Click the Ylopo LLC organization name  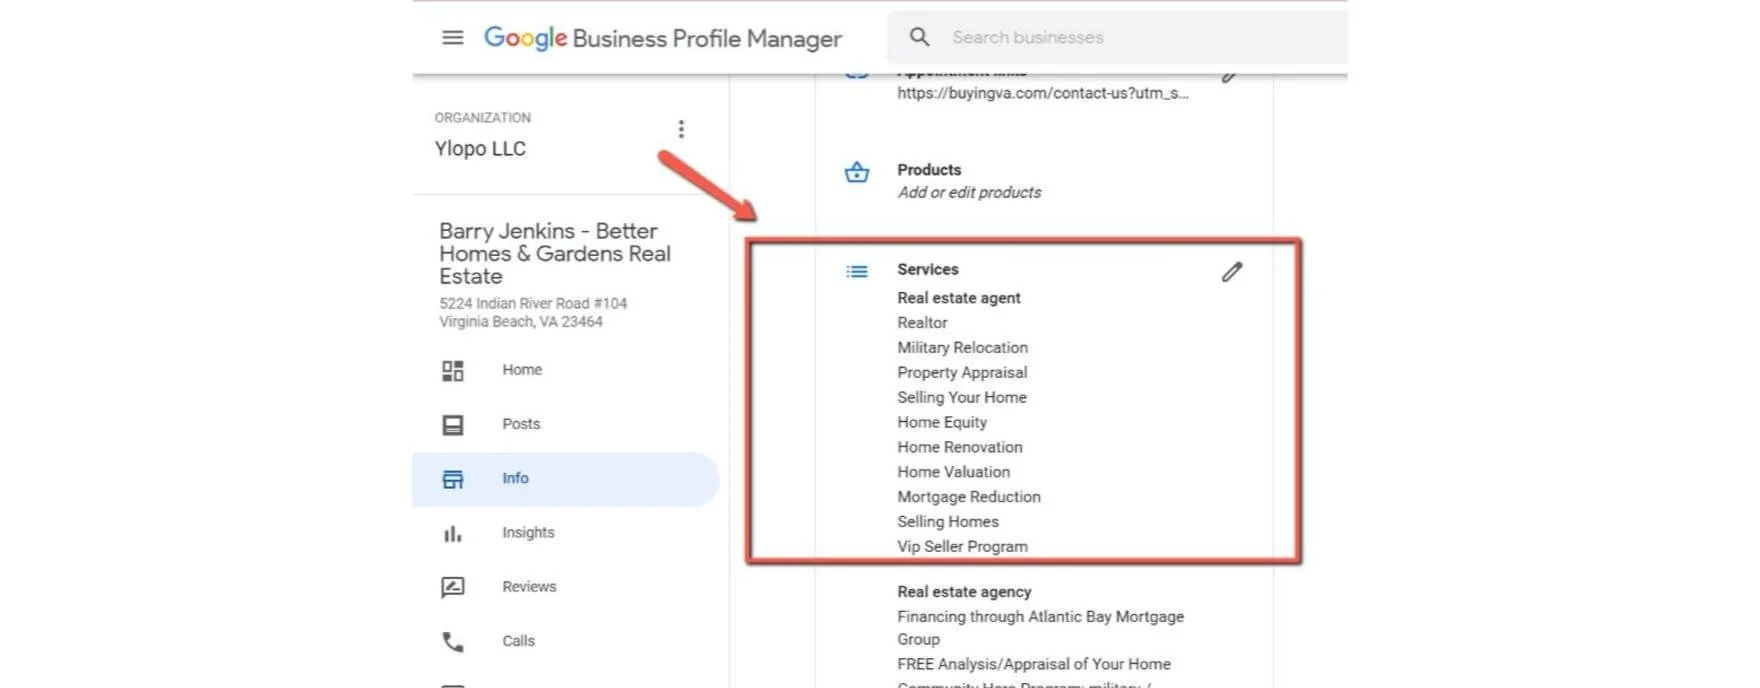pyautogui.click(x=480, y=149)
